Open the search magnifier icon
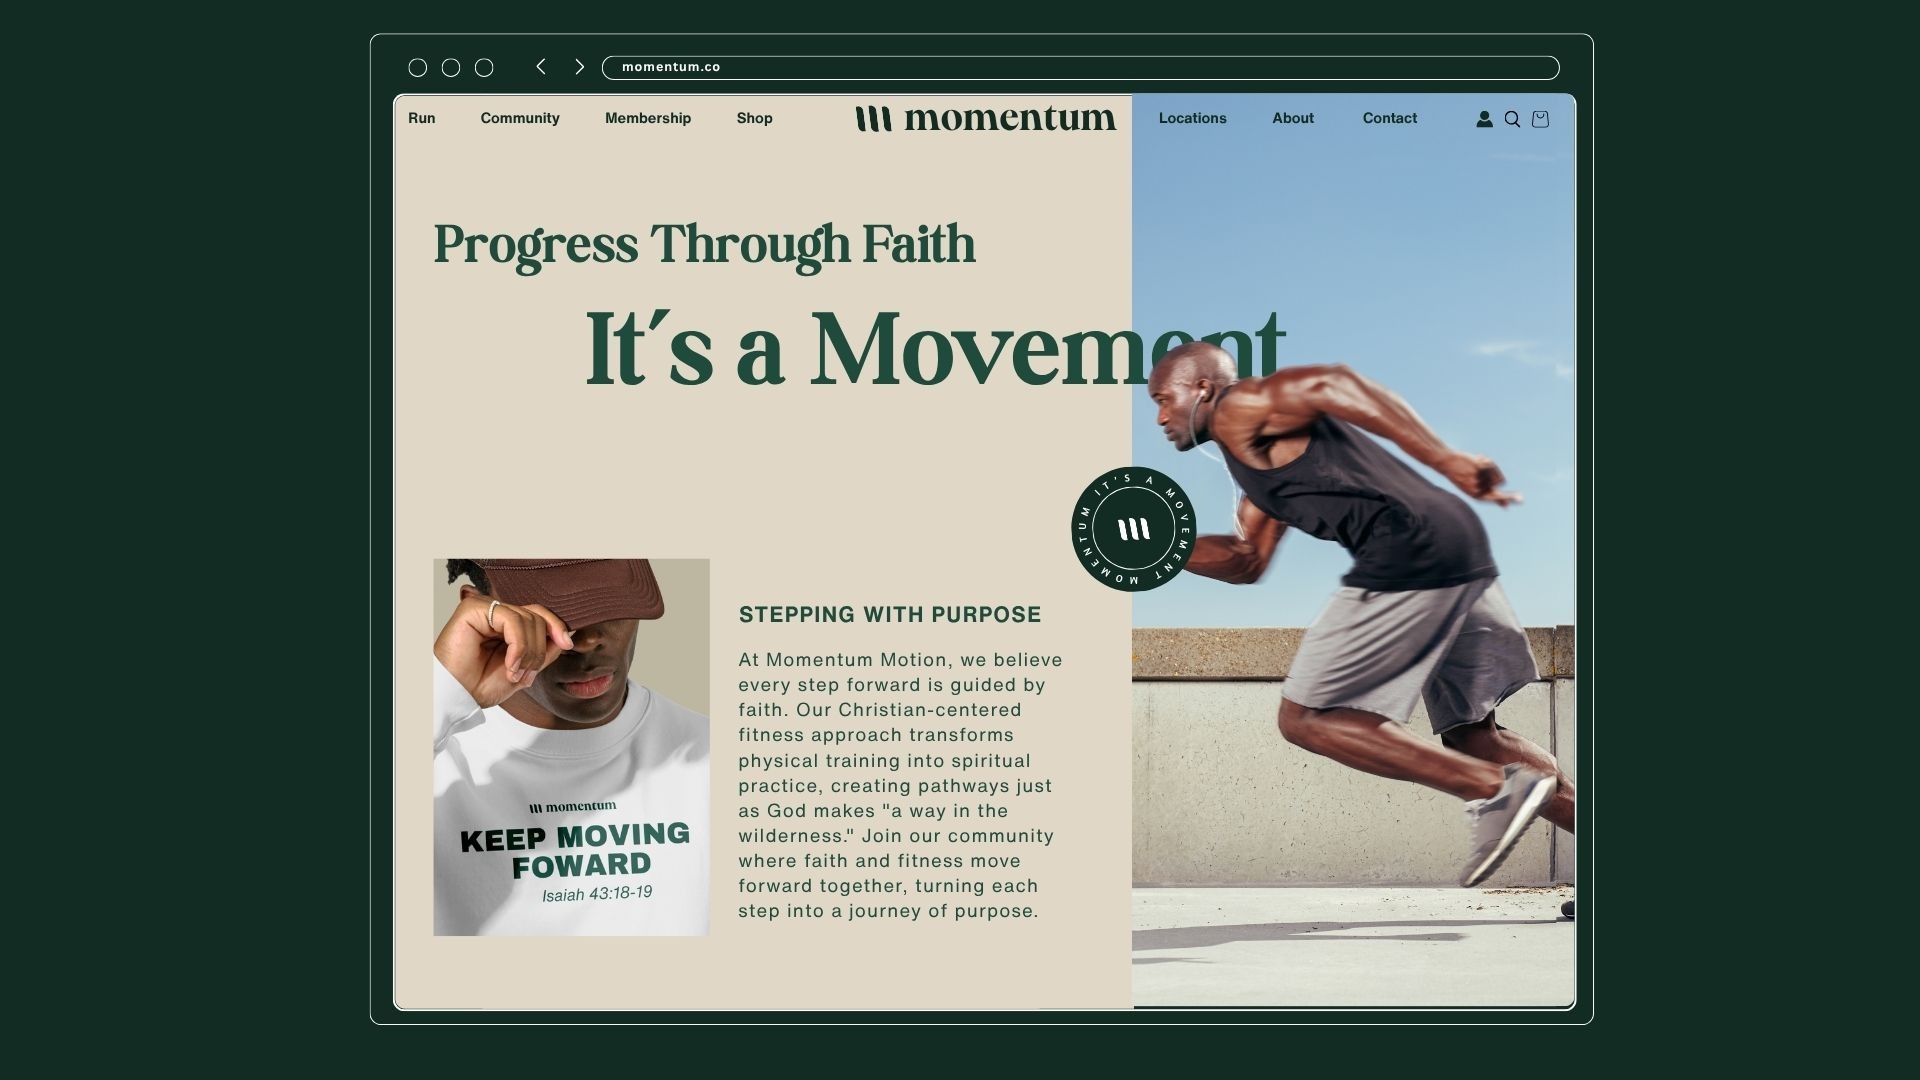The image size is (1920, 1080). (1512, 119)
